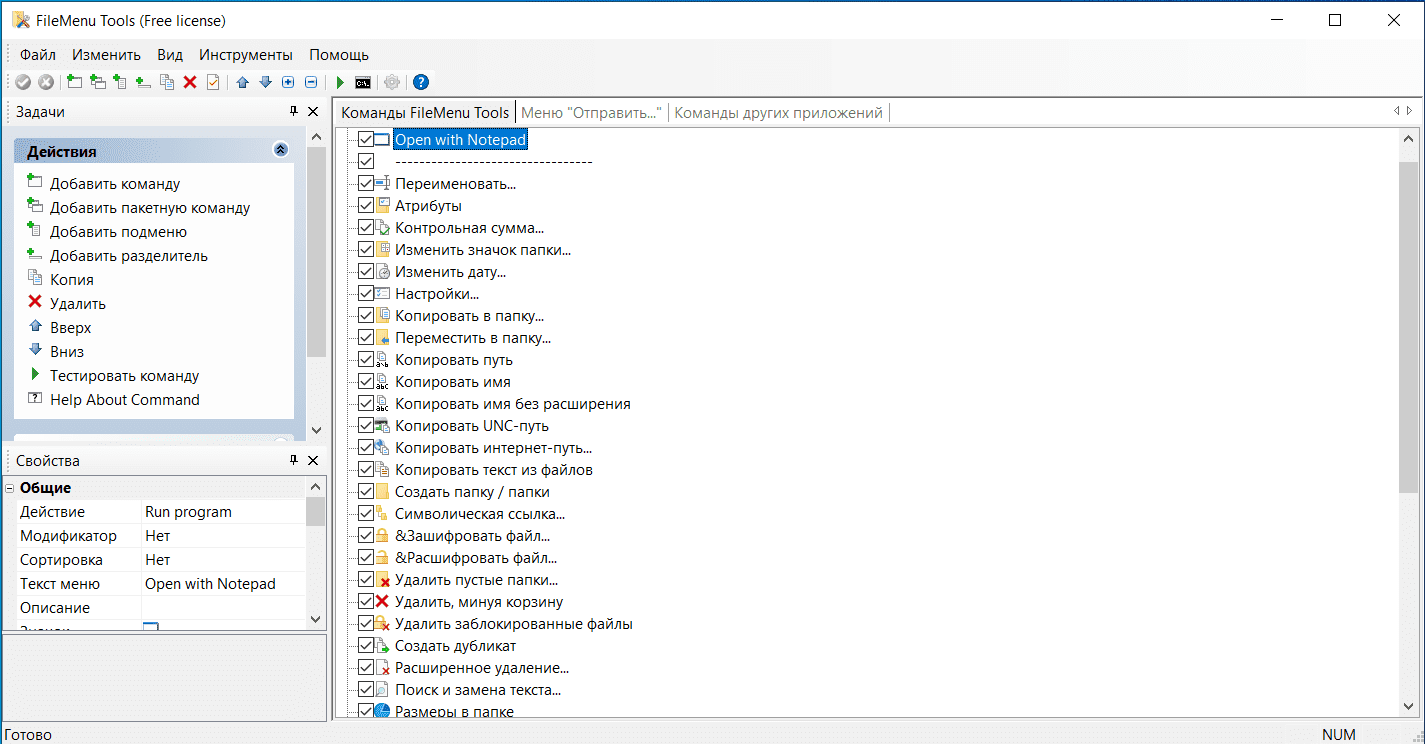The width and height of the screenshot is (1425, 744).
Task: Click the green checkmark apply icon in toolbar
Action: click(23, 82)
